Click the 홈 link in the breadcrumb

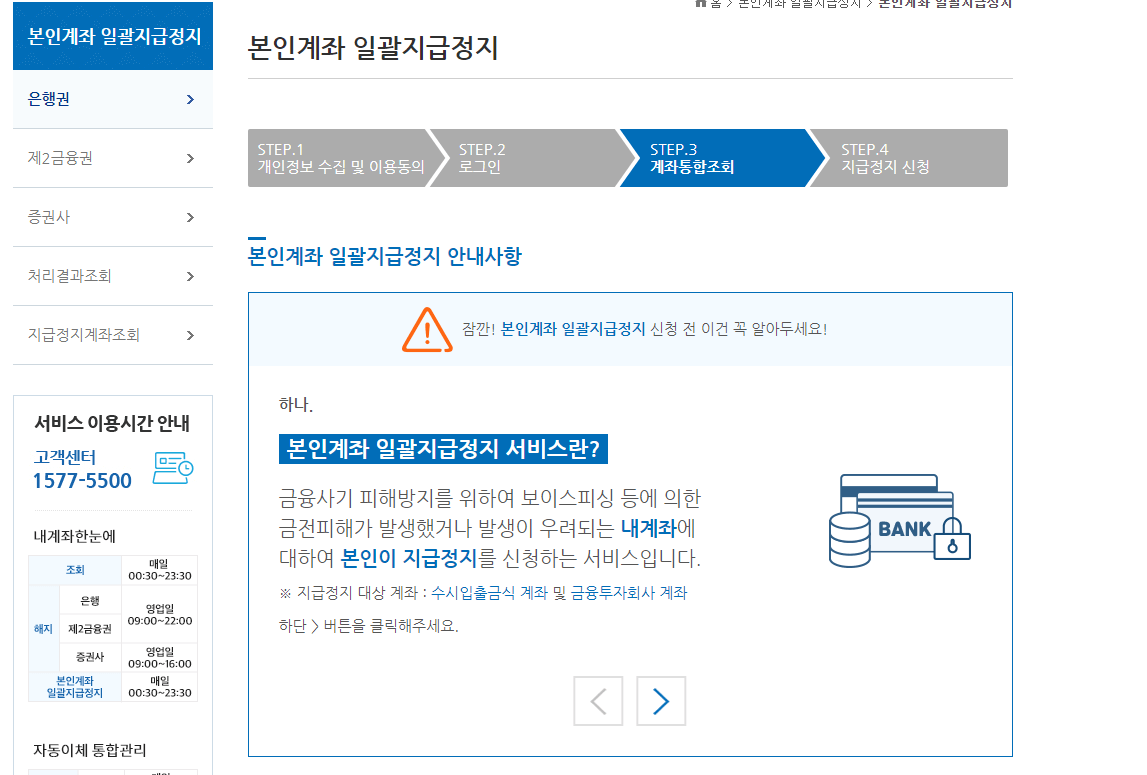(x=715, y=4)
